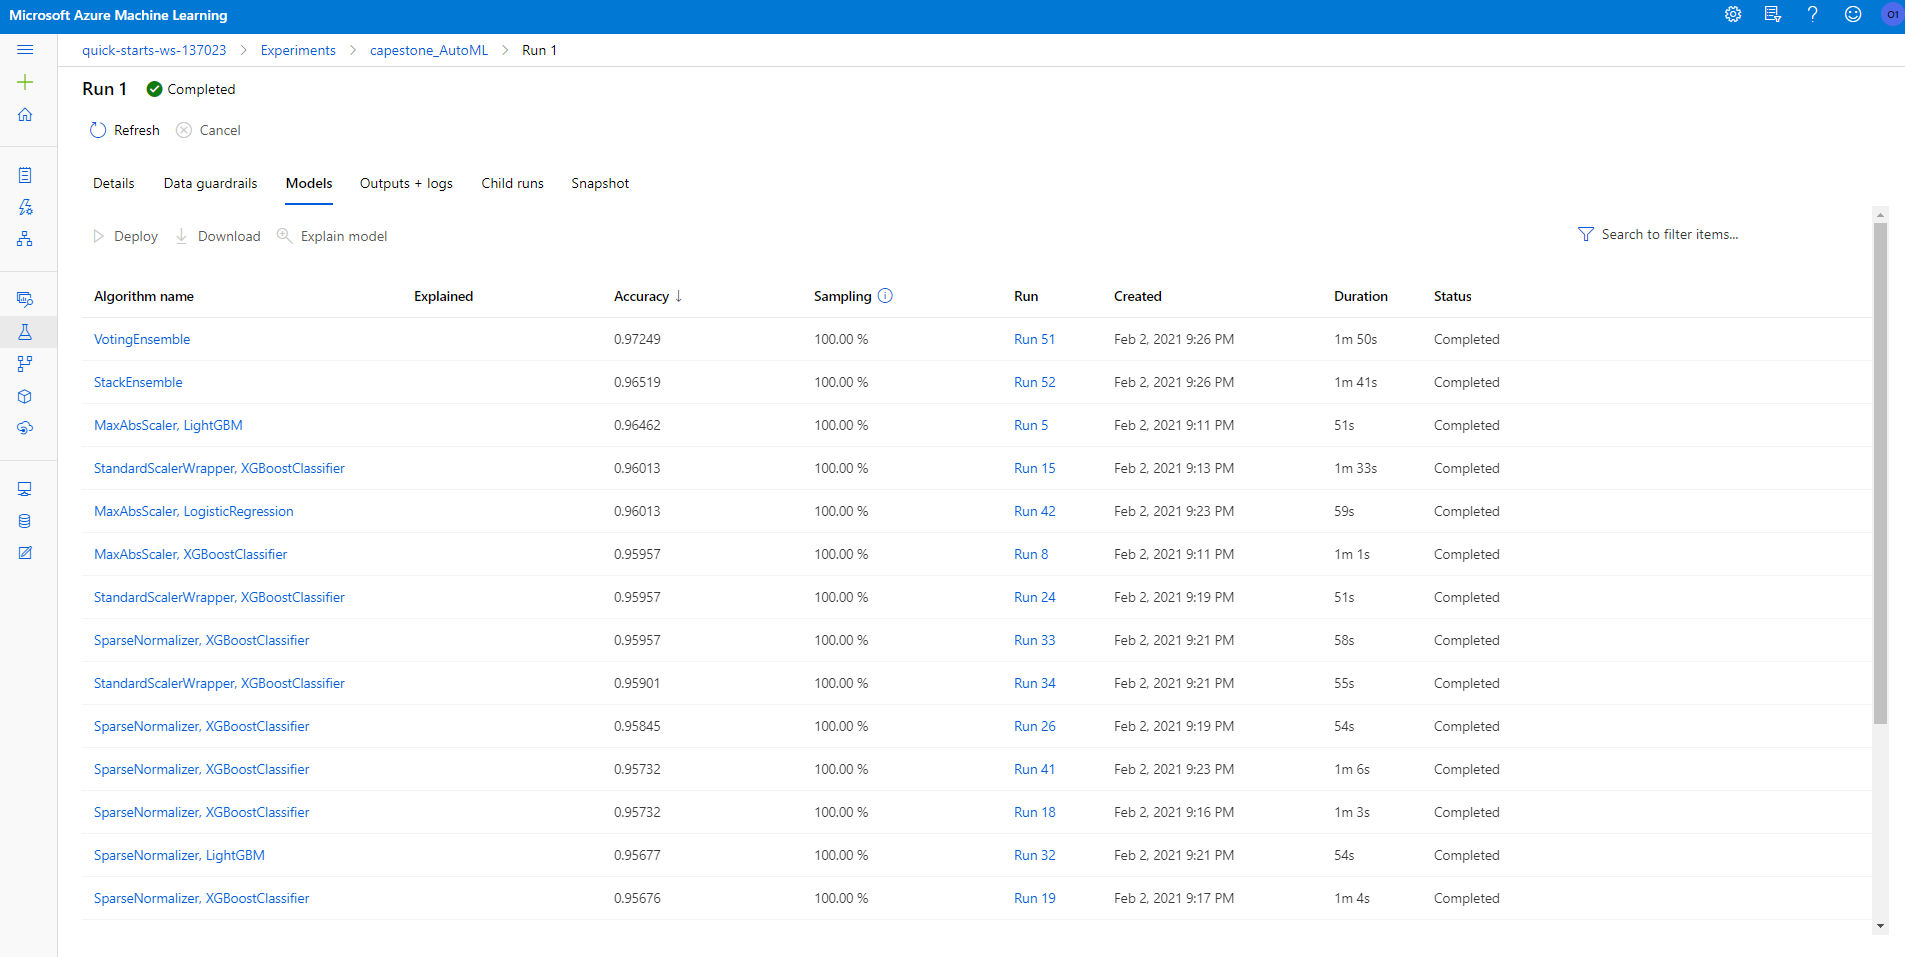Open the StackEnsemble model link
The image size is (1905, 957).
coord(138,382)
